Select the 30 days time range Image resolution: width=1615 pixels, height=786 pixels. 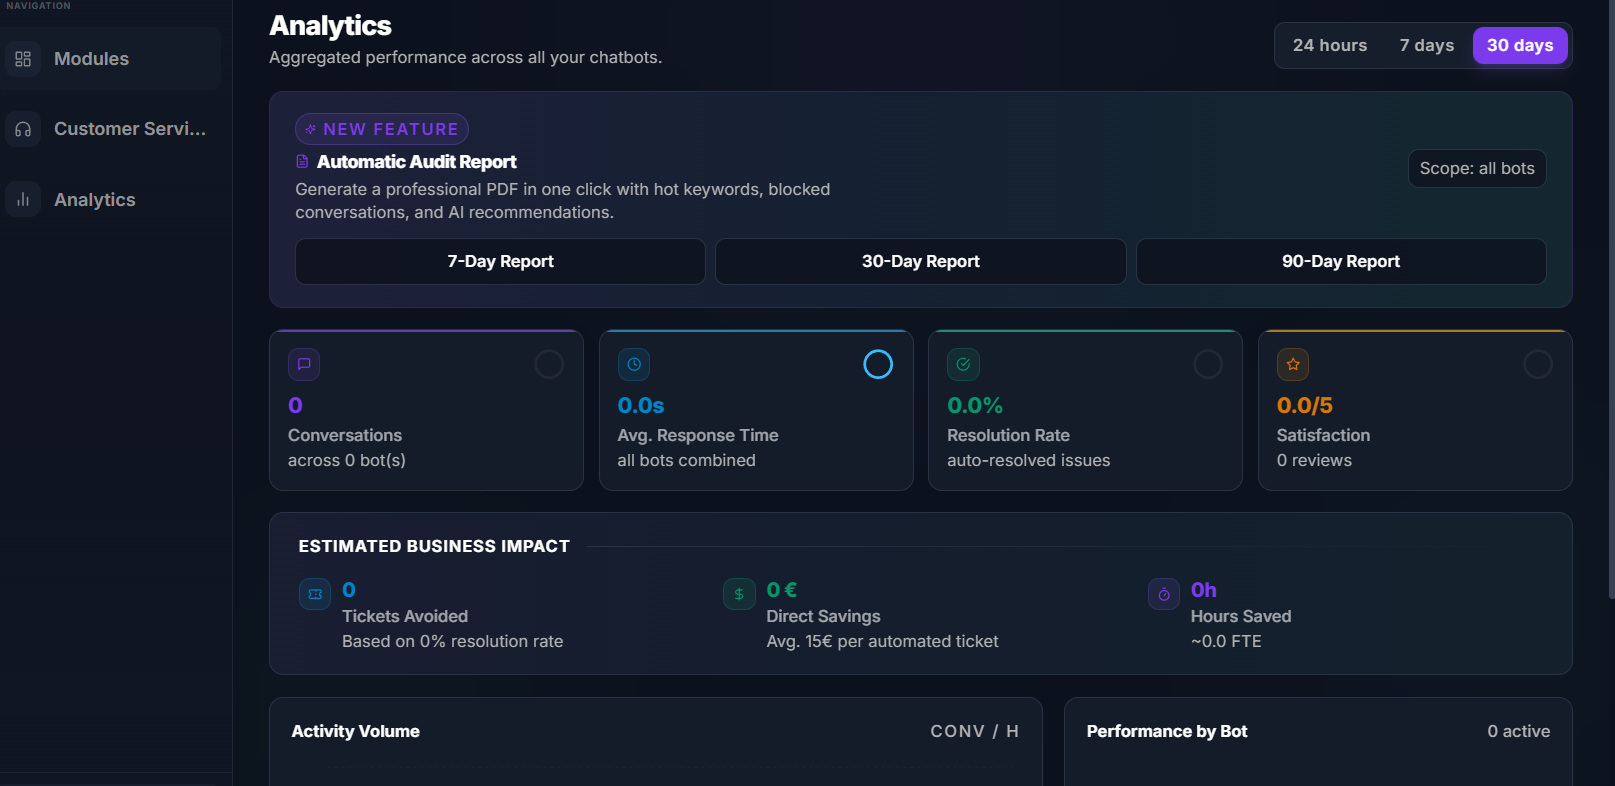pos(1520,45)
